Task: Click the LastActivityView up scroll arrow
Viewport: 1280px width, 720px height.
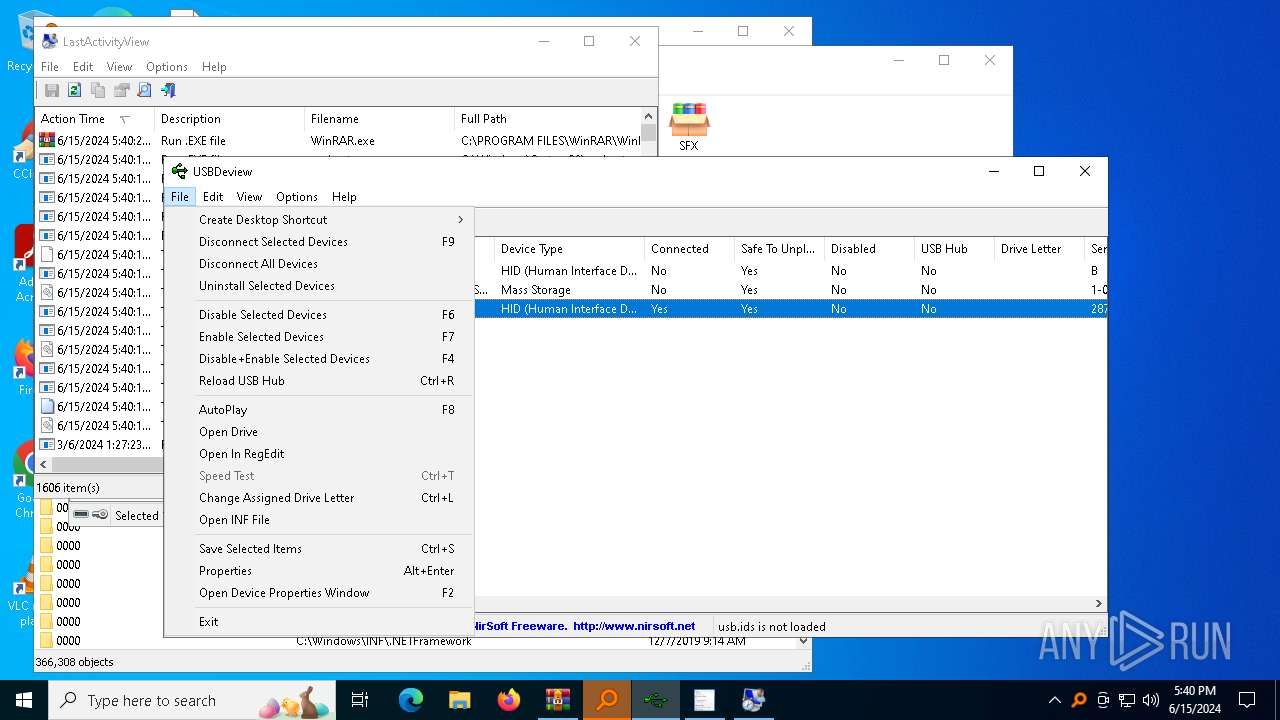Action: point(649,117)
